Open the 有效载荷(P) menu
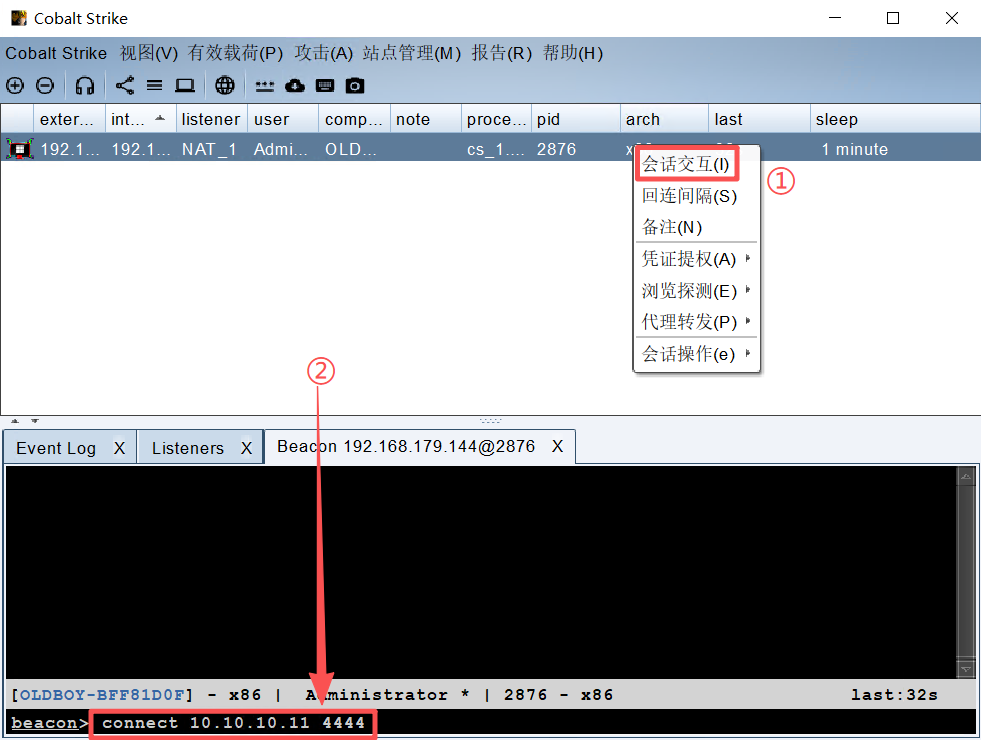This screenshot has height=740, width=981. [x=235, y=53]
